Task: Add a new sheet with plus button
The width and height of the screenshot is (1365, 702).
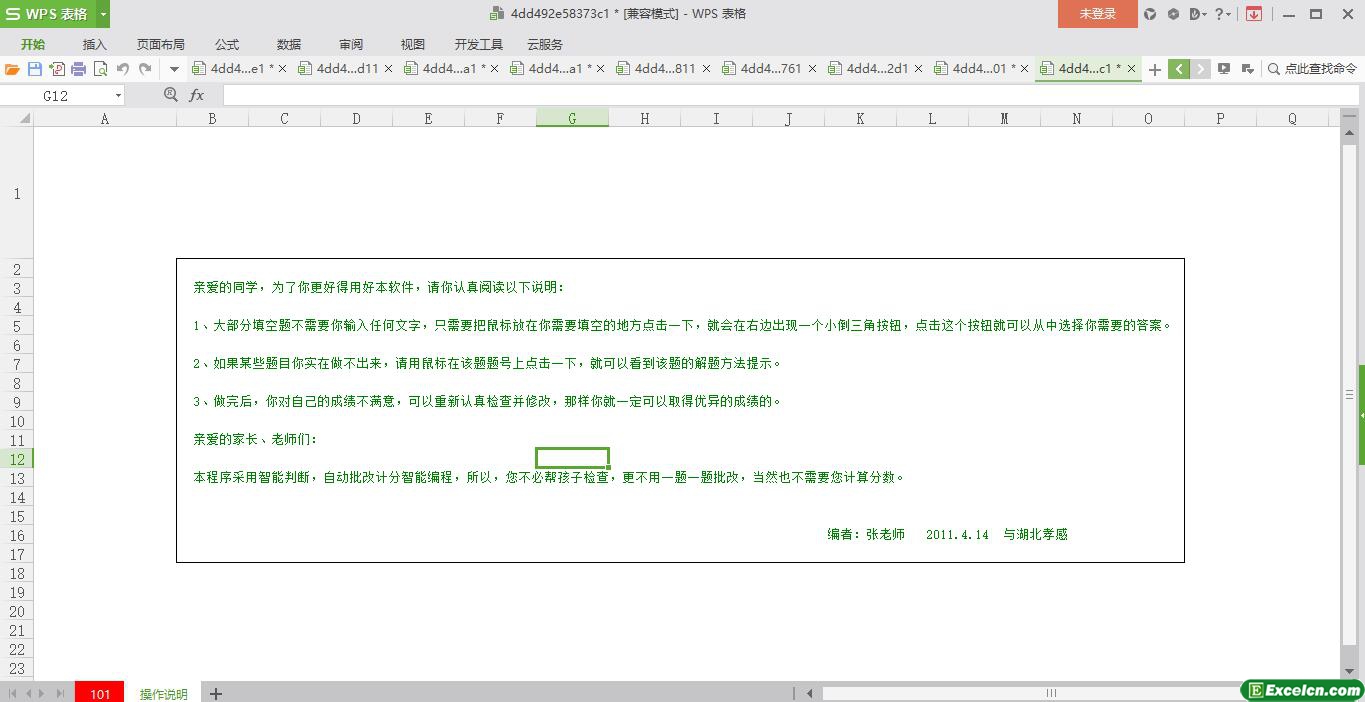Action: 216,693
